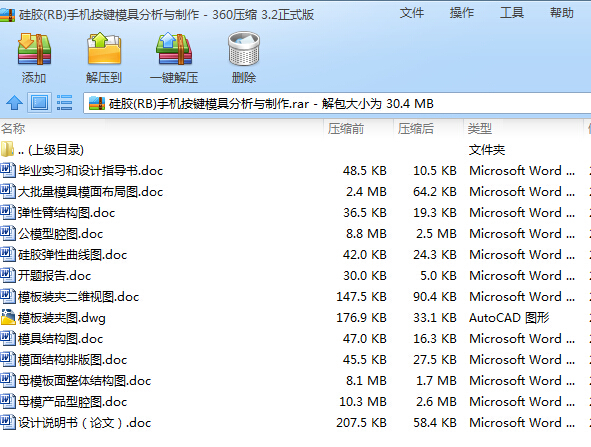Image resolution: width=591 pixels, height=447 pixels.
Task: Click the 8.8 MB size of 公模型腔图.doc
Action: point(366,234)
